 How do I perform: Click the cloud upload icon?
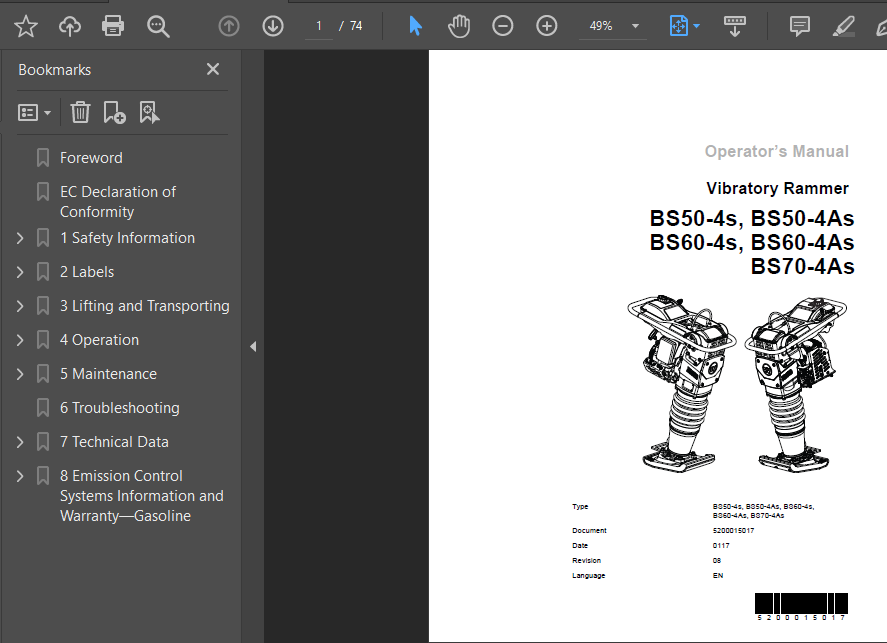pyautogui.click(x=70, y=26)
